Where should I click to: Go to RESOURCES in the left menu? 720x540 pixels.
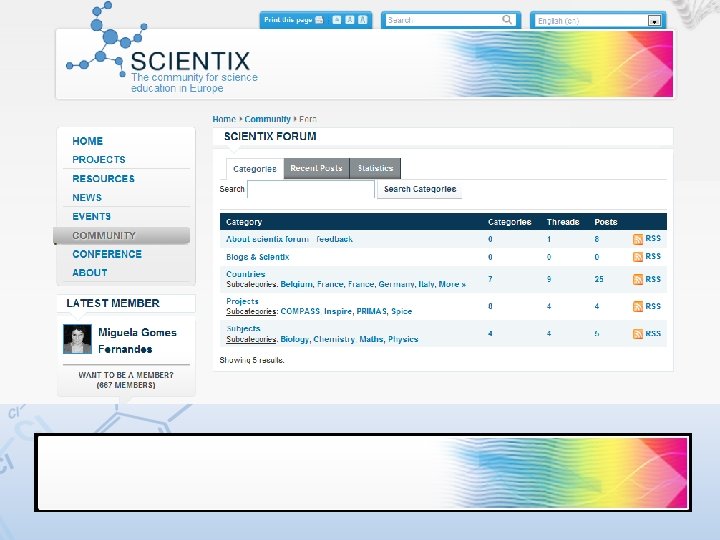(103, 179)
